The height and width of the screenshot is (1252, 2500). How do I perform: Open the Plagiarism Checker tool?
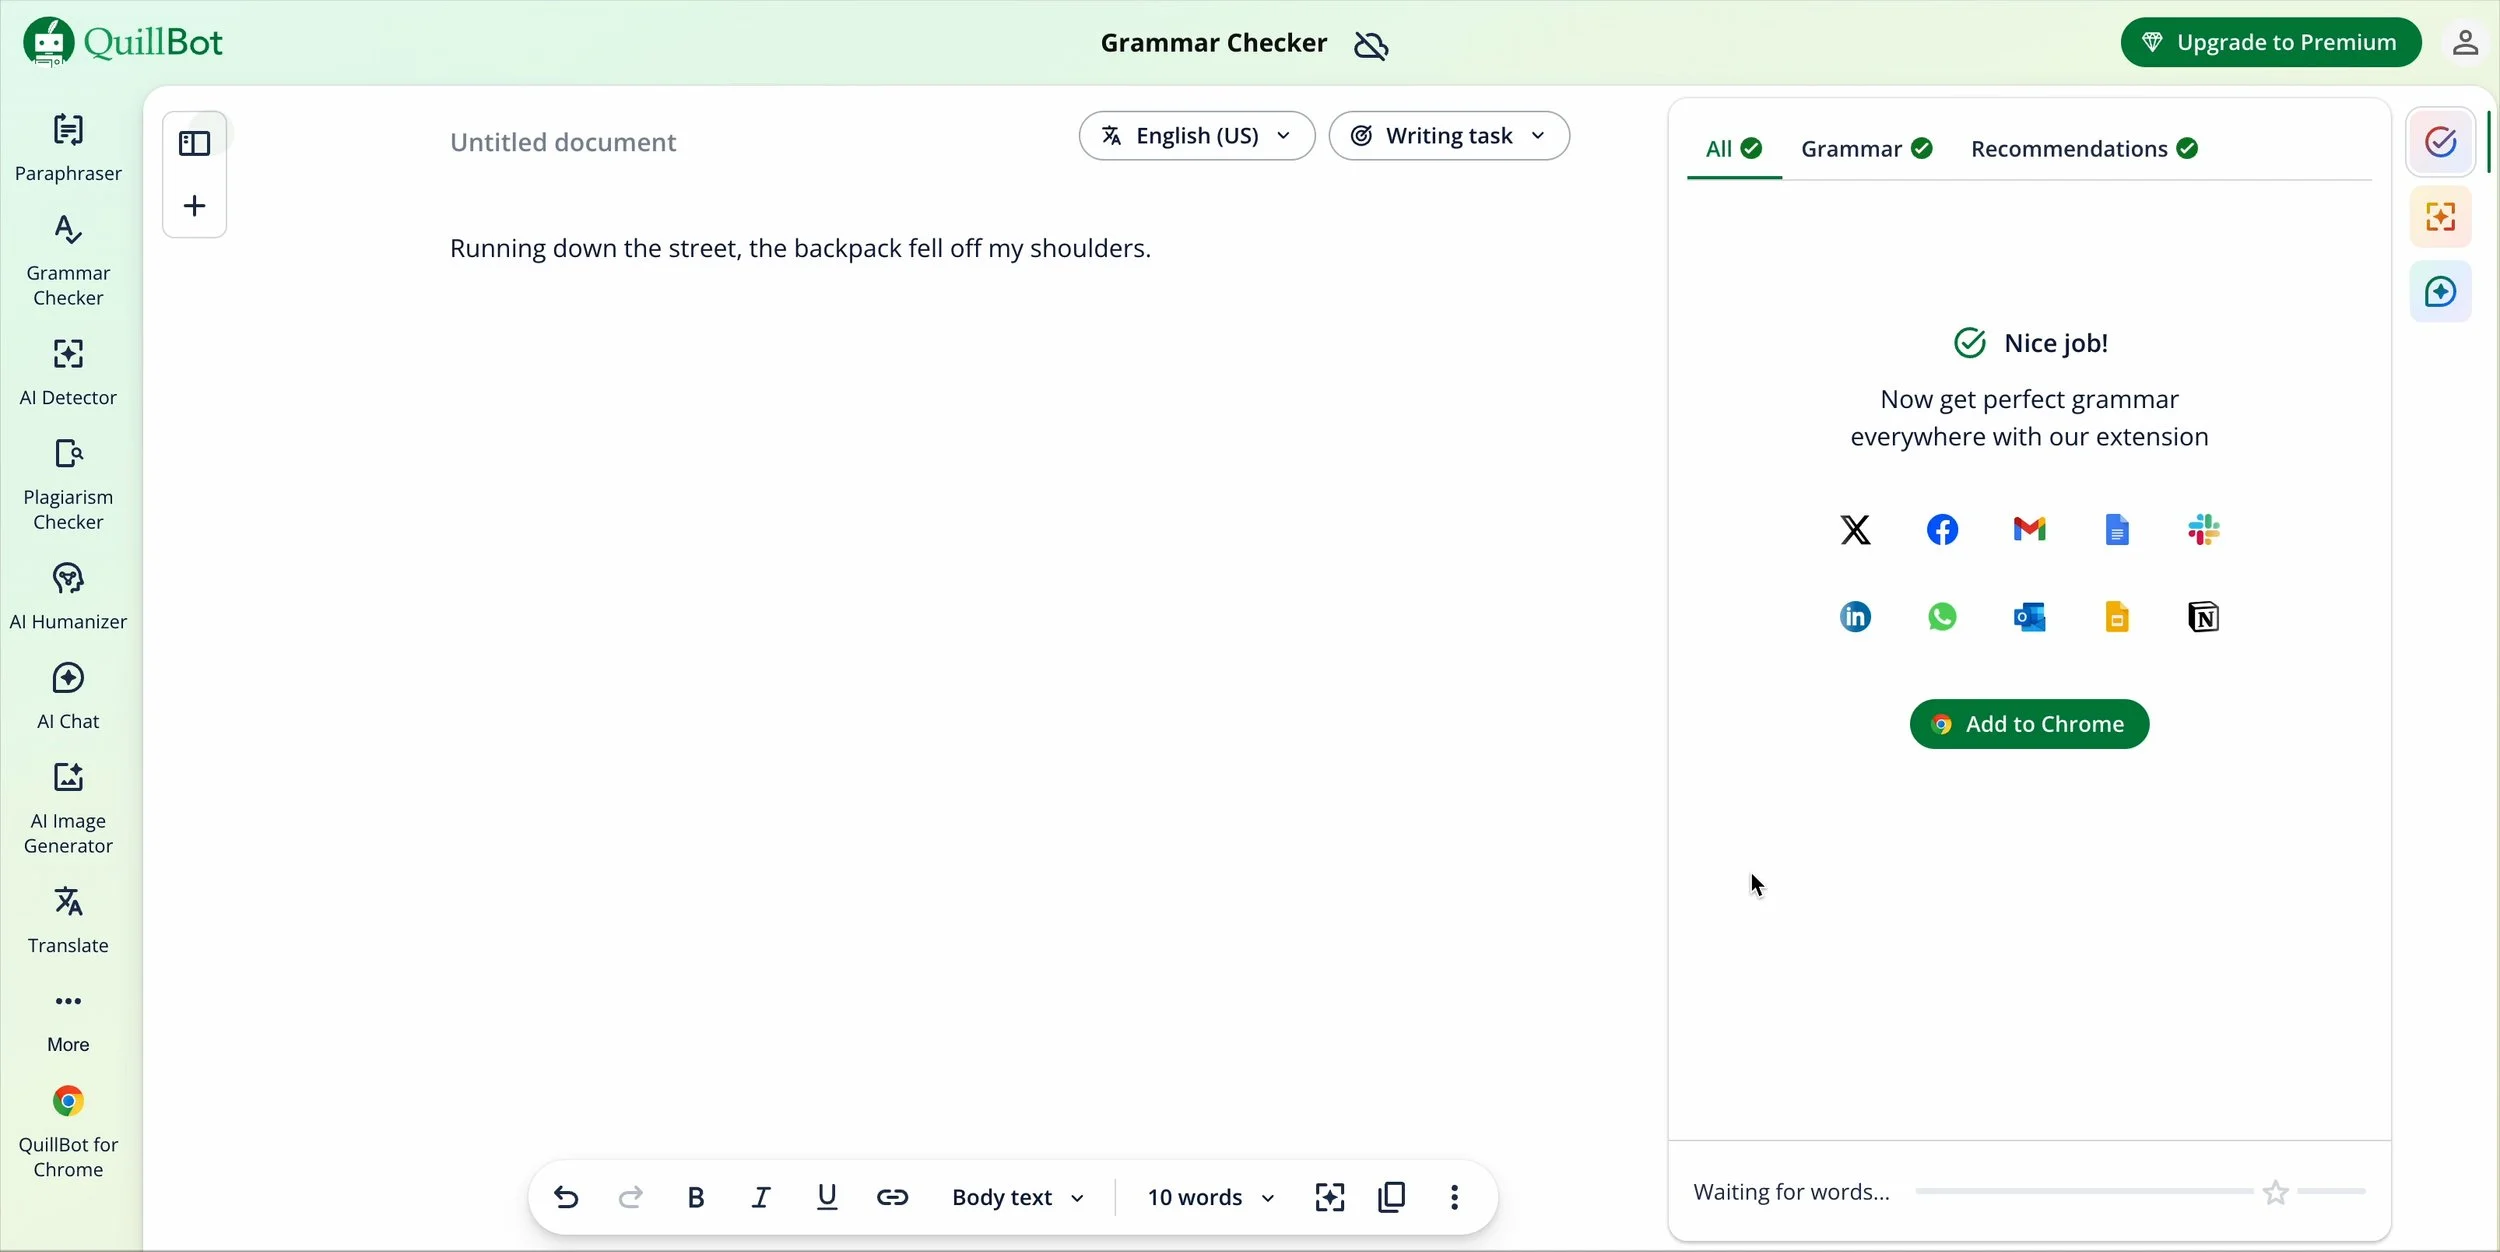(68, 484)
